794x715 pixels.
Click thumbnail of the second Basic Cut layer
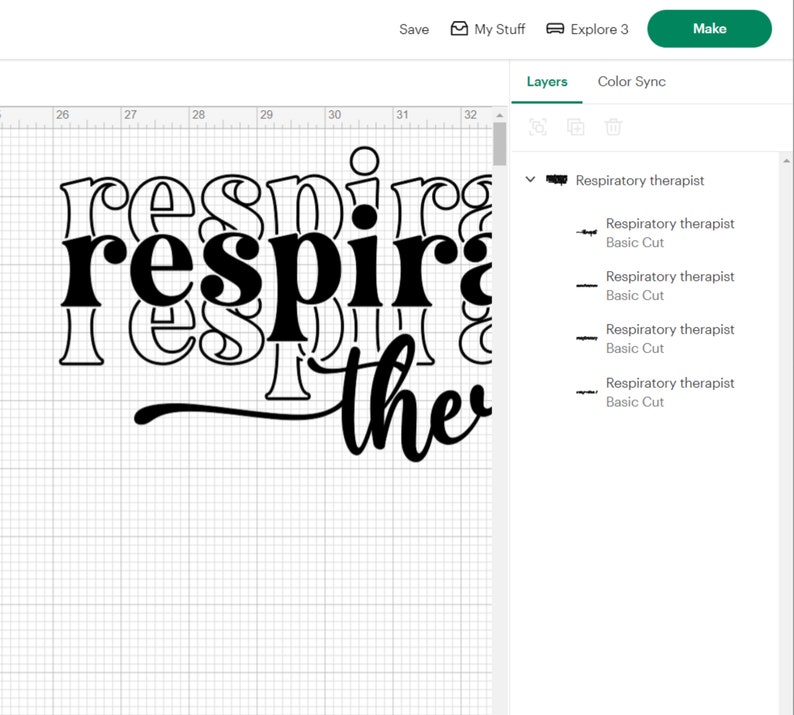click(x=587, y=286)
